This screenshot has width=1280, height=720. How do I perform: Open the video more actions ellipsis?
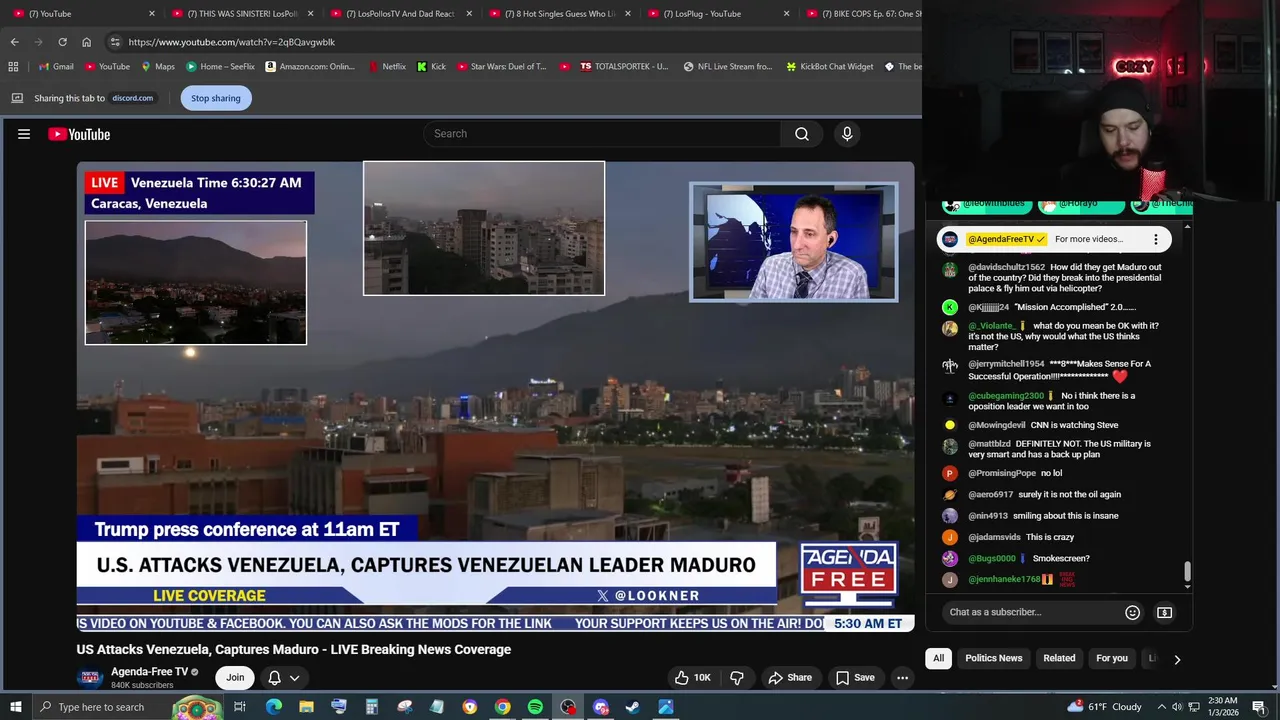pos(902,677)
